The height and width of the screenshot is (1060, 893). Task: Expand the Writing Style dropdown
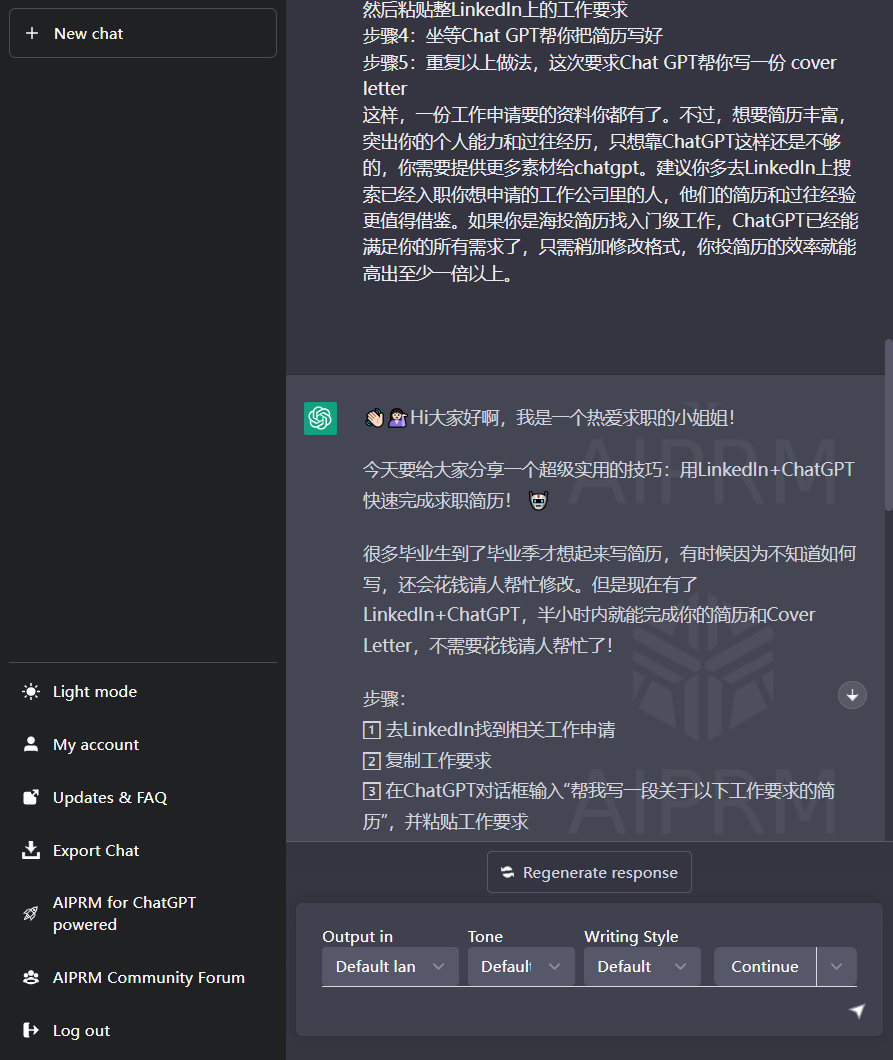[x=641, y=966]
